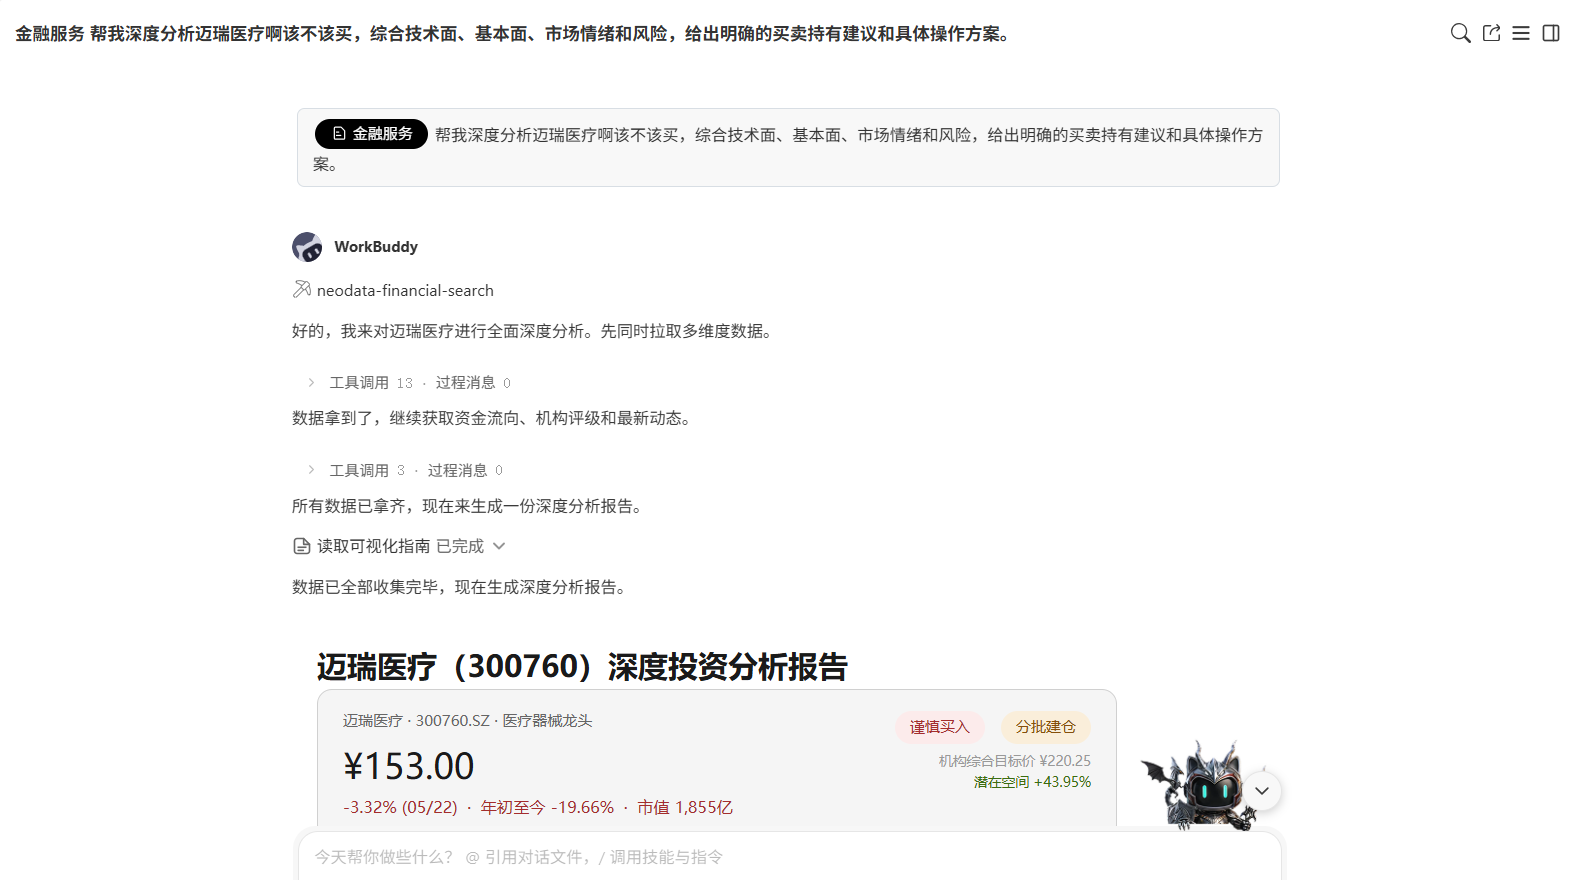Screen dimensions: 1569x880
Task: Toggle the side panel layout icon
Action: point(1551,33)
